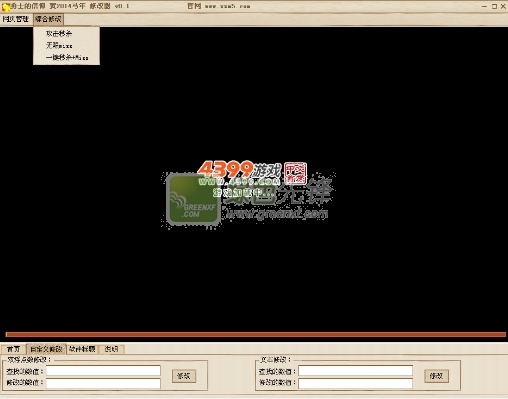Open the 综合修改 menu
Image resolution: width=508 pixels, height=399 pixels.
point(48,19)
